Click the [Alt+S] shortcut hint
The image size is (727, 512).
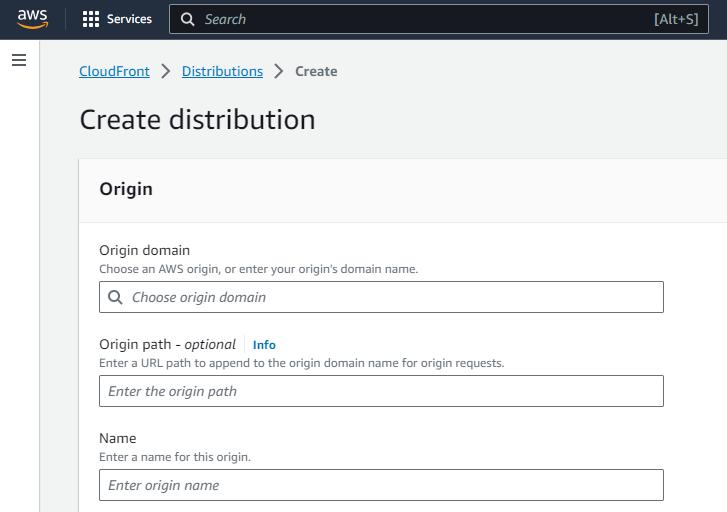(676, 19)
